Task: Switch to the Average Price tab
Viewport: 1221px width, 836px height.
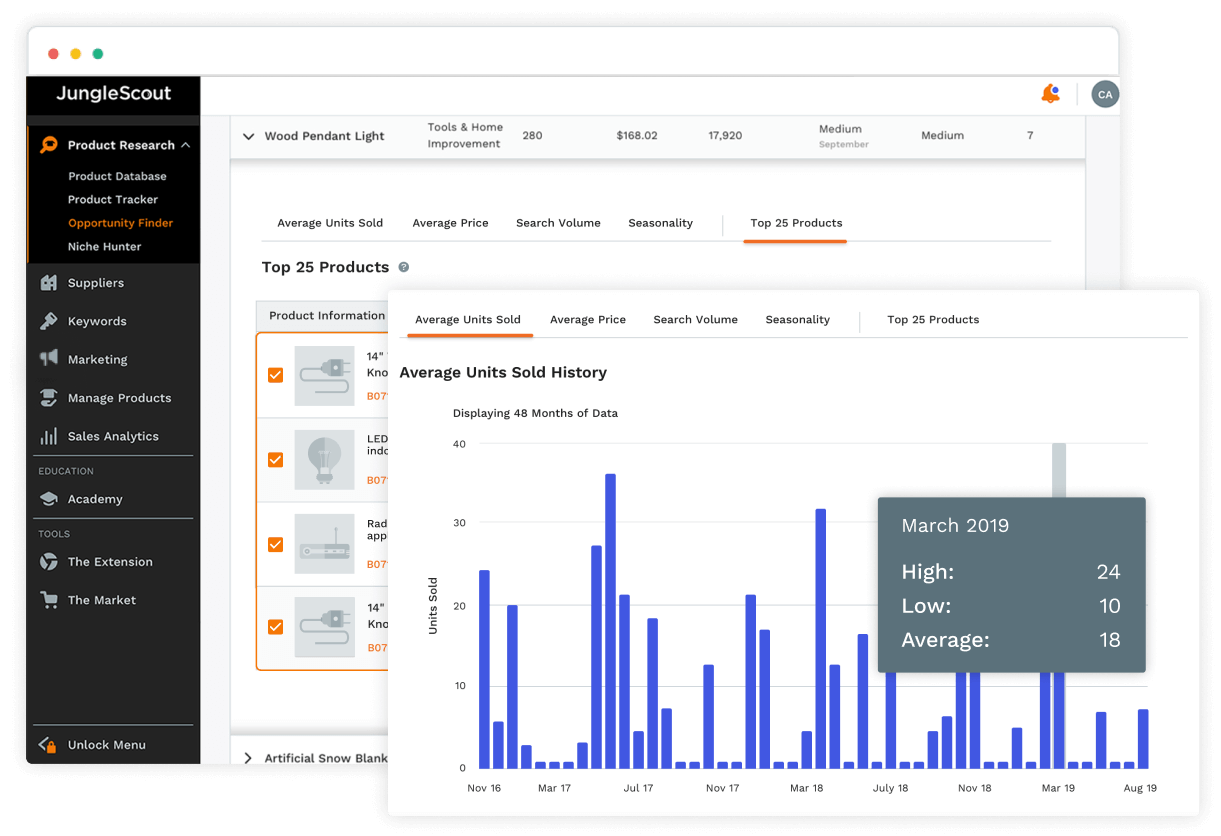Action: pyautogui.click(x=588, y=319)
